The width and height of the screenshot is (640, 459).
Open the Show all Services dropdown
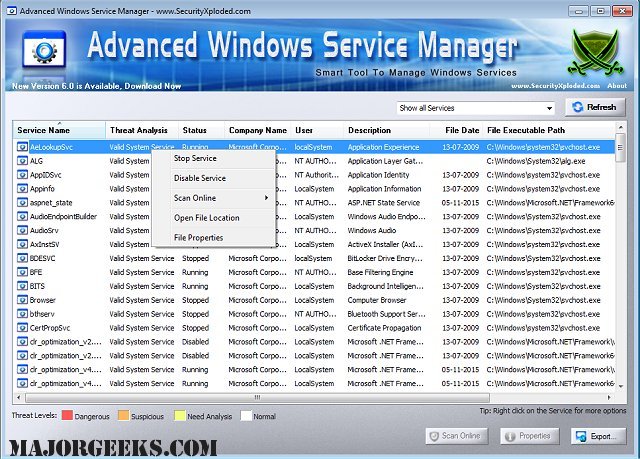[476, 108]
